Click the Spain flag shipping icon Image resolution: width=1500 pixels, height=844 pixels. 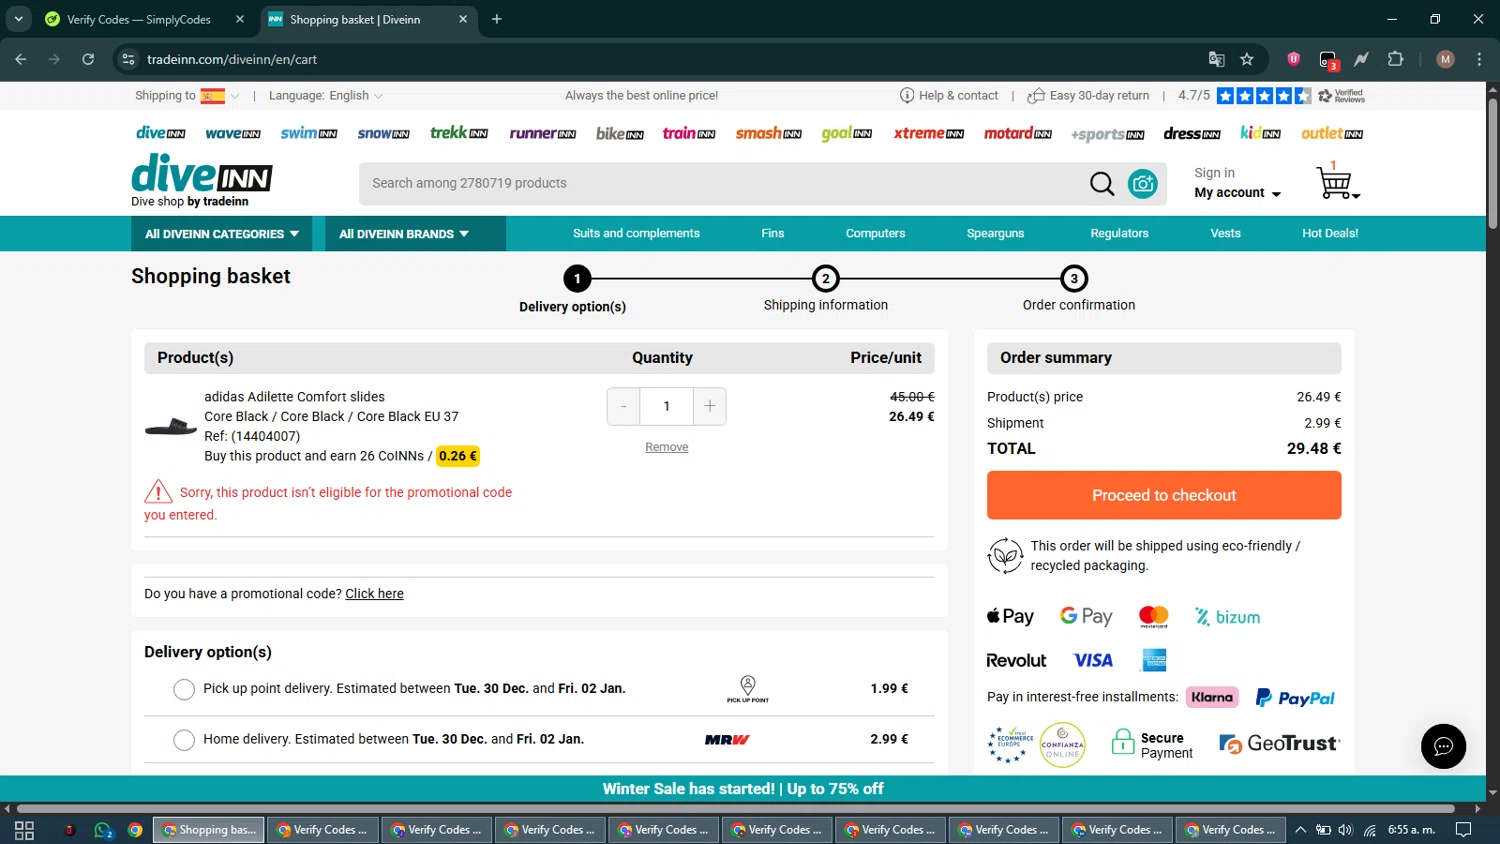coord(212,96)
